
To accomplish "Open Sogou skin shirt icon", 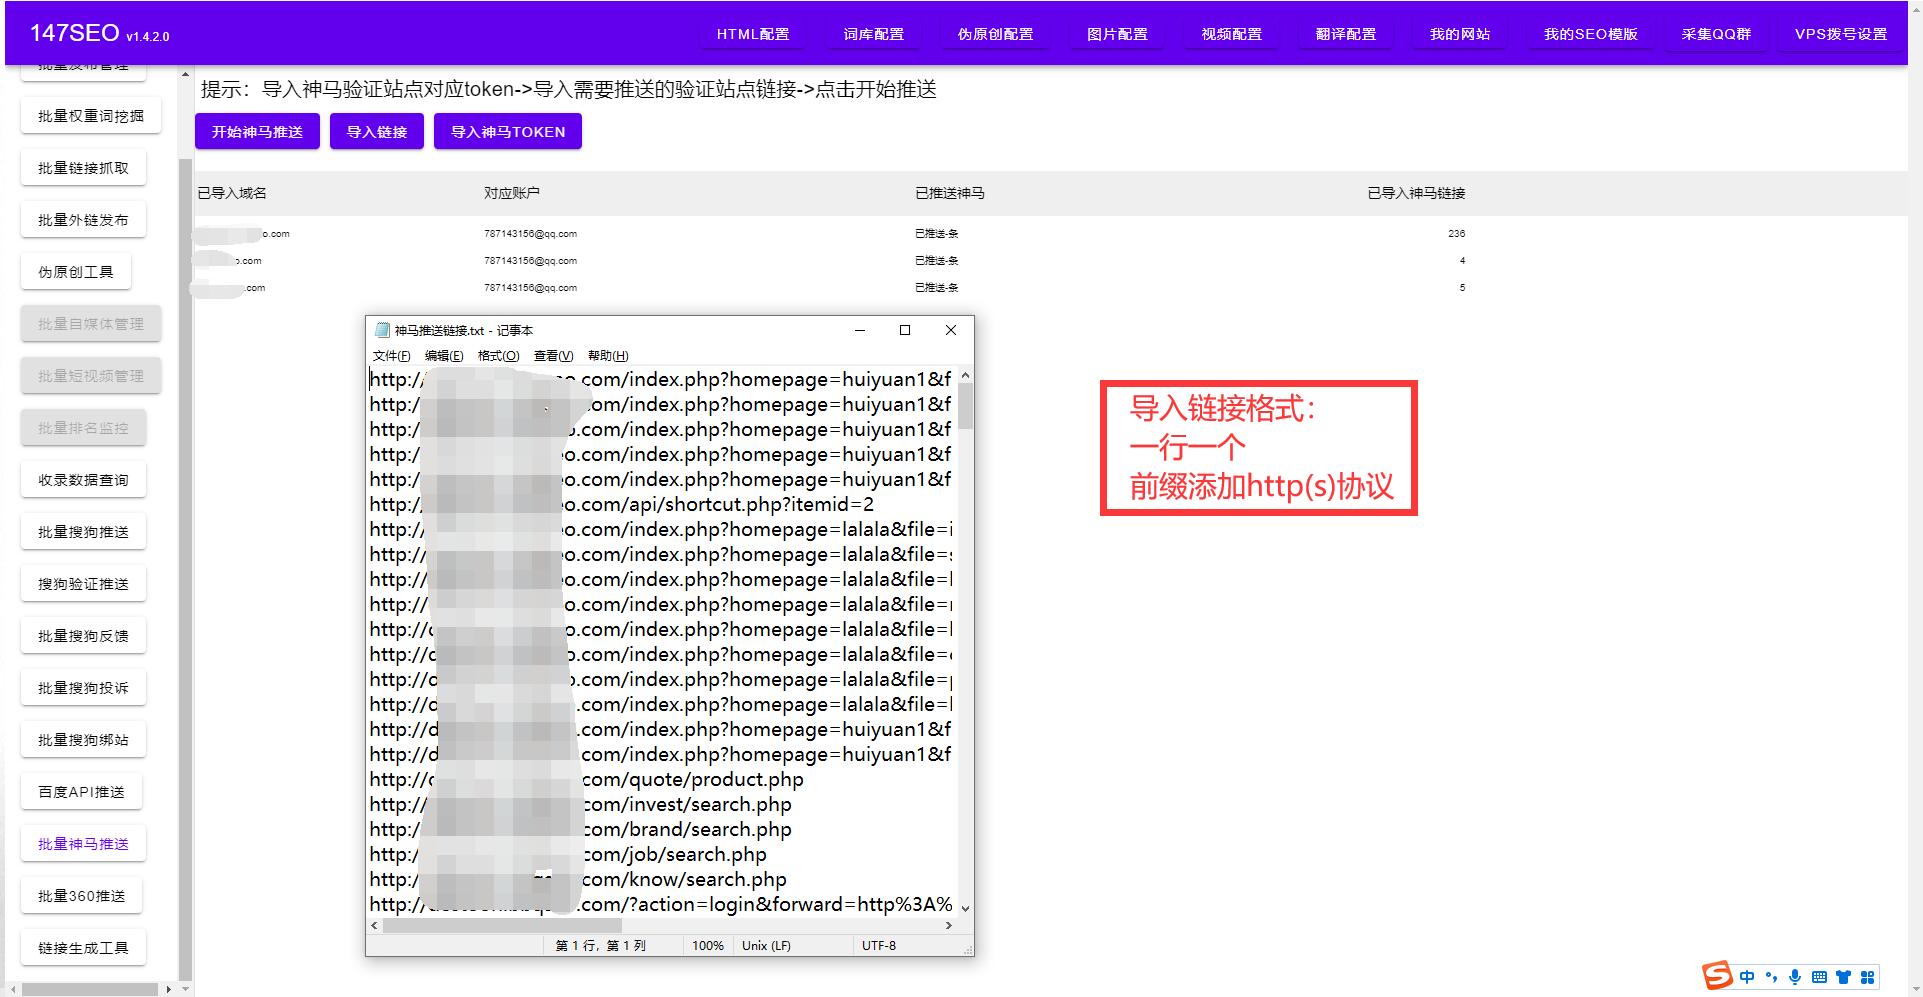I will (1843, 977).
